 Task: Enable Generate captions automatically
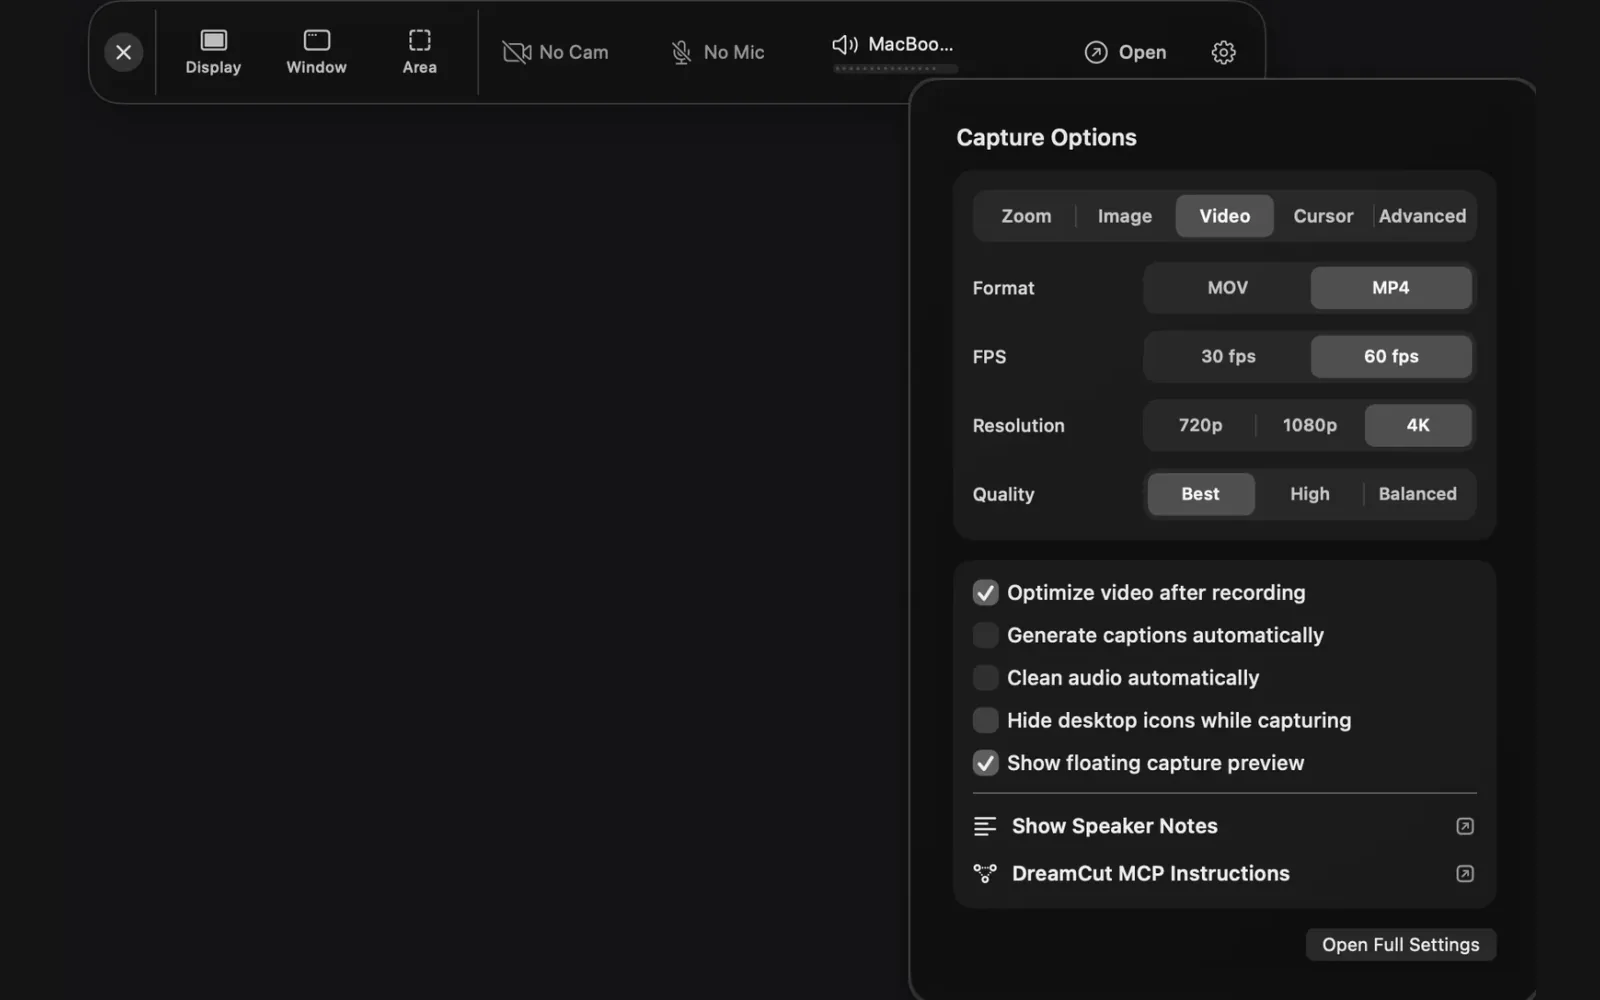click(x=985, y=635)
